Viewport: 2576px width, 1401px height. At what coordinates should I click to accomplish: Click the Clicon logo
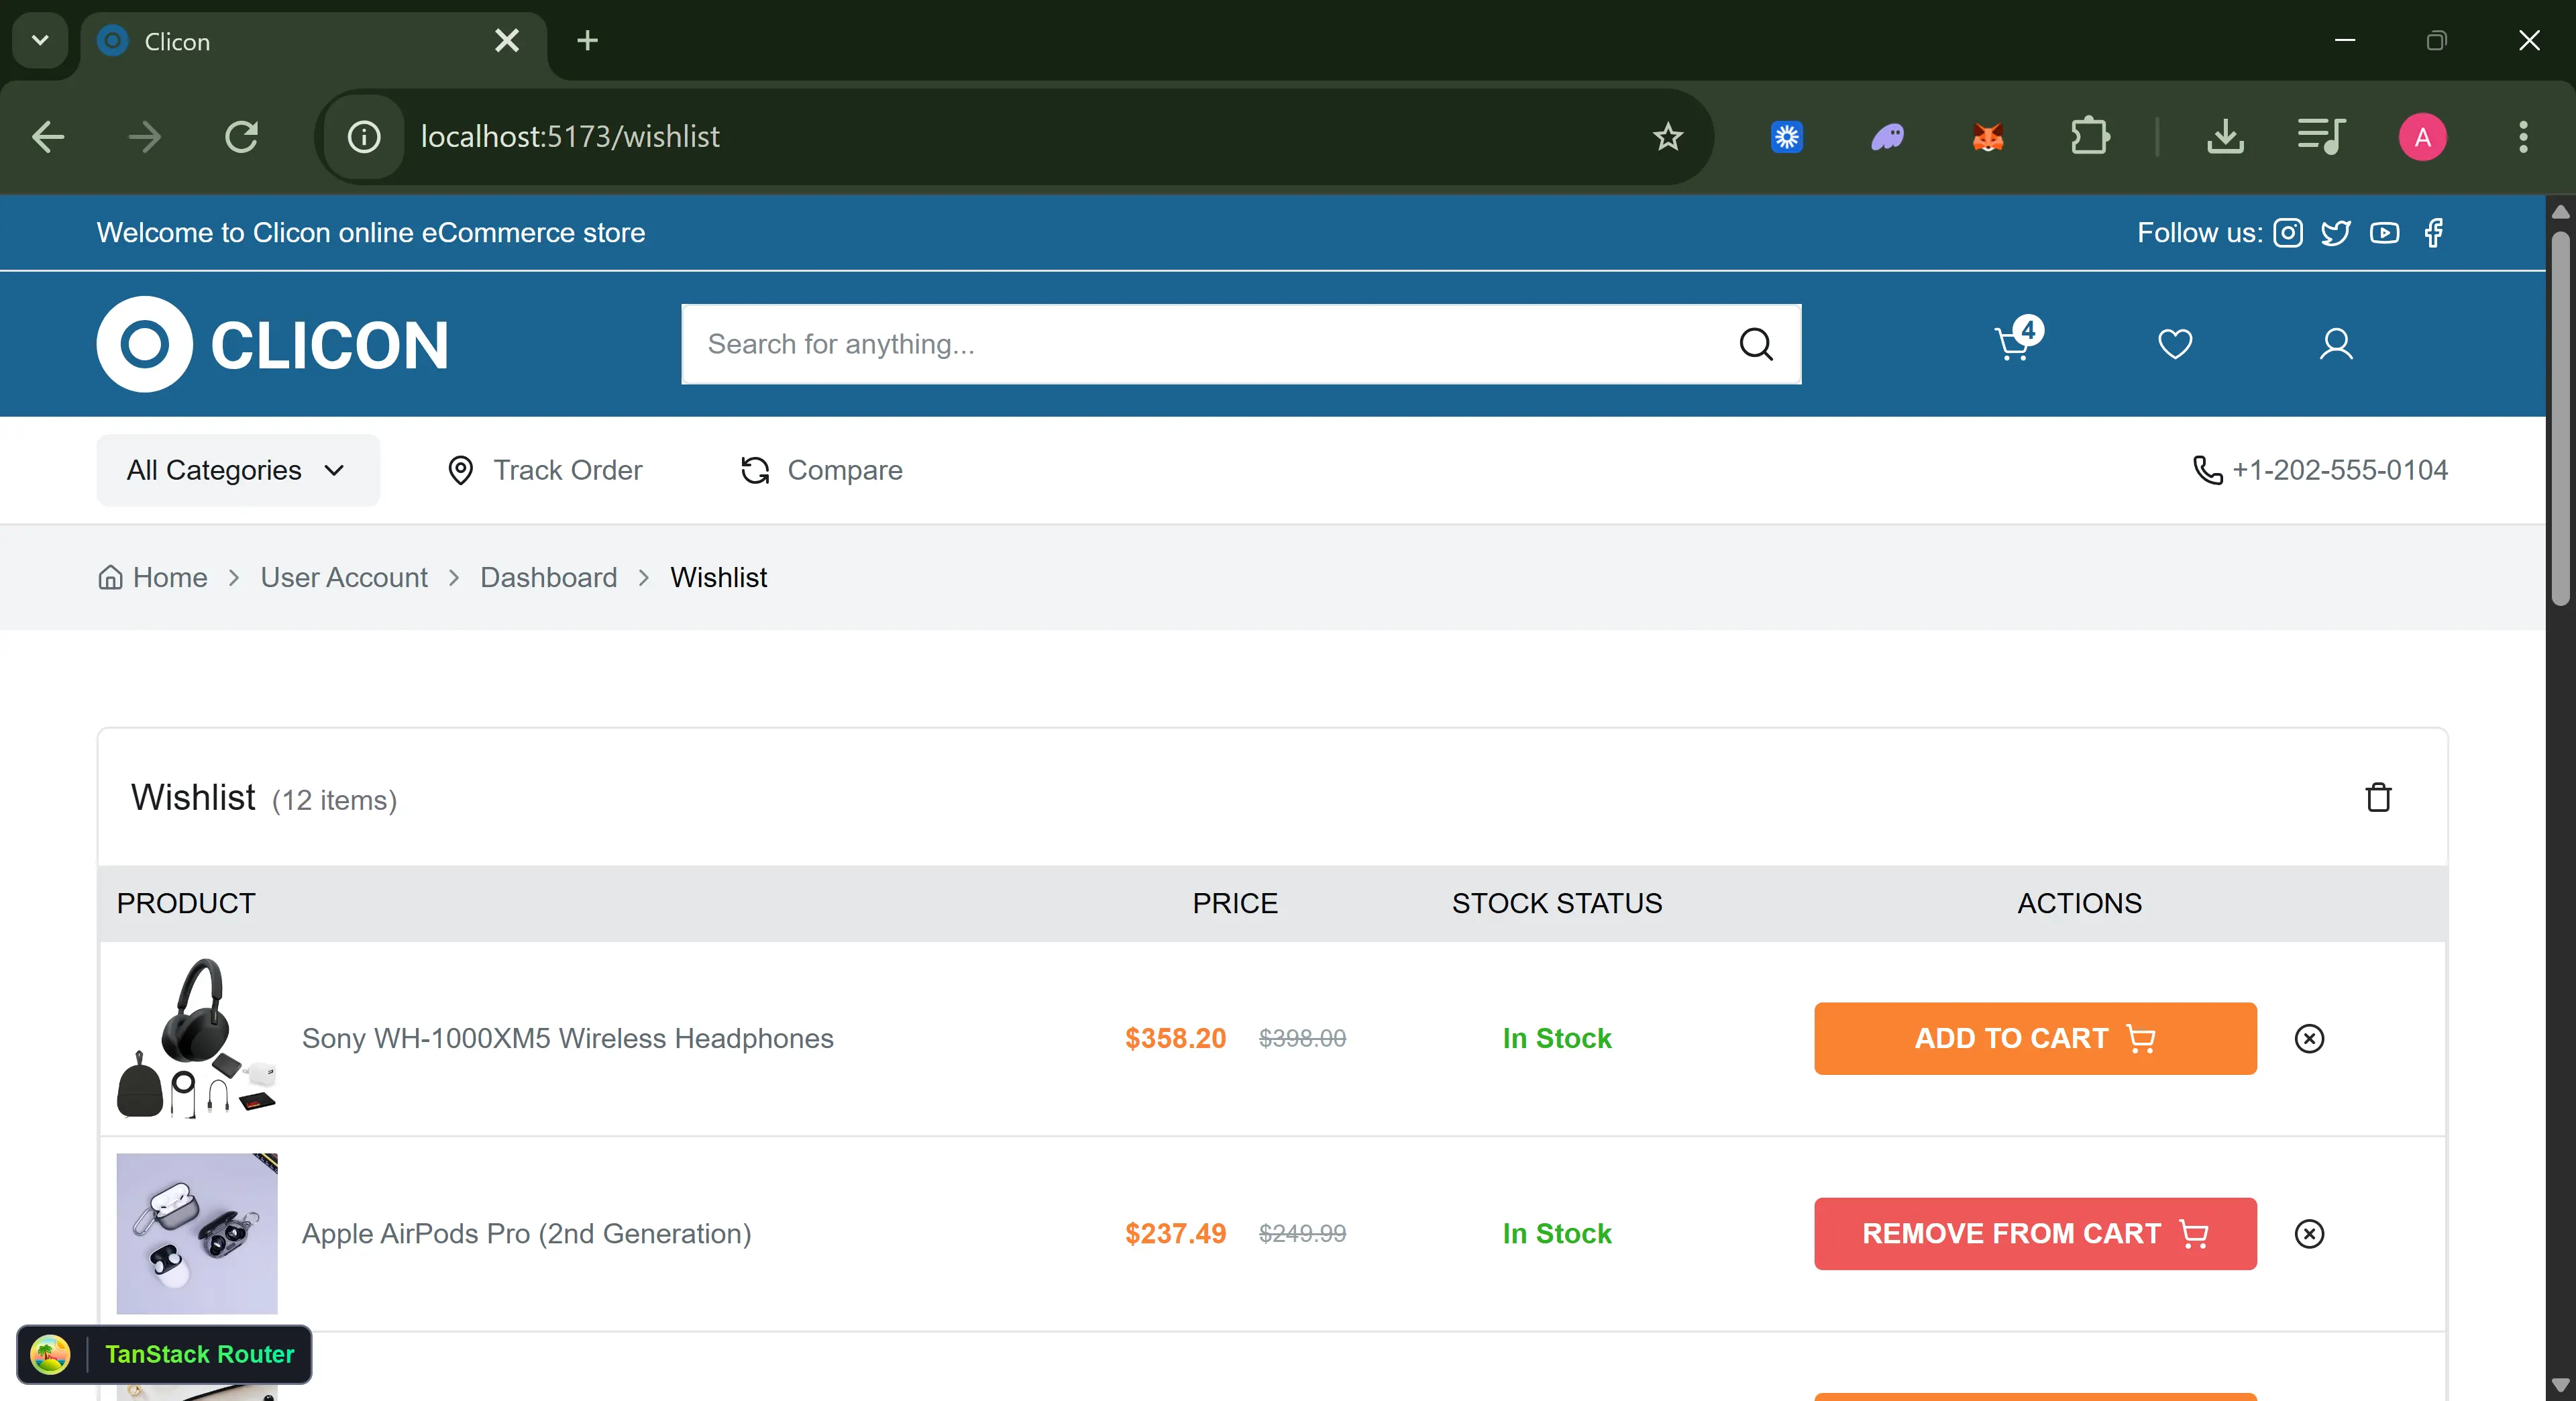pyautogui.click(x=272, y=344)
